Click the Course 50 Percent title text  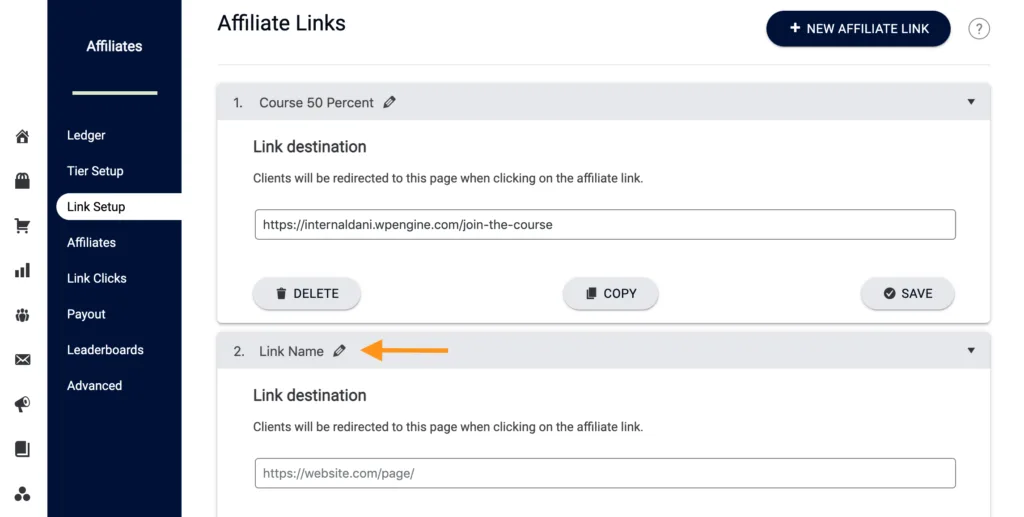click(317, 102)
